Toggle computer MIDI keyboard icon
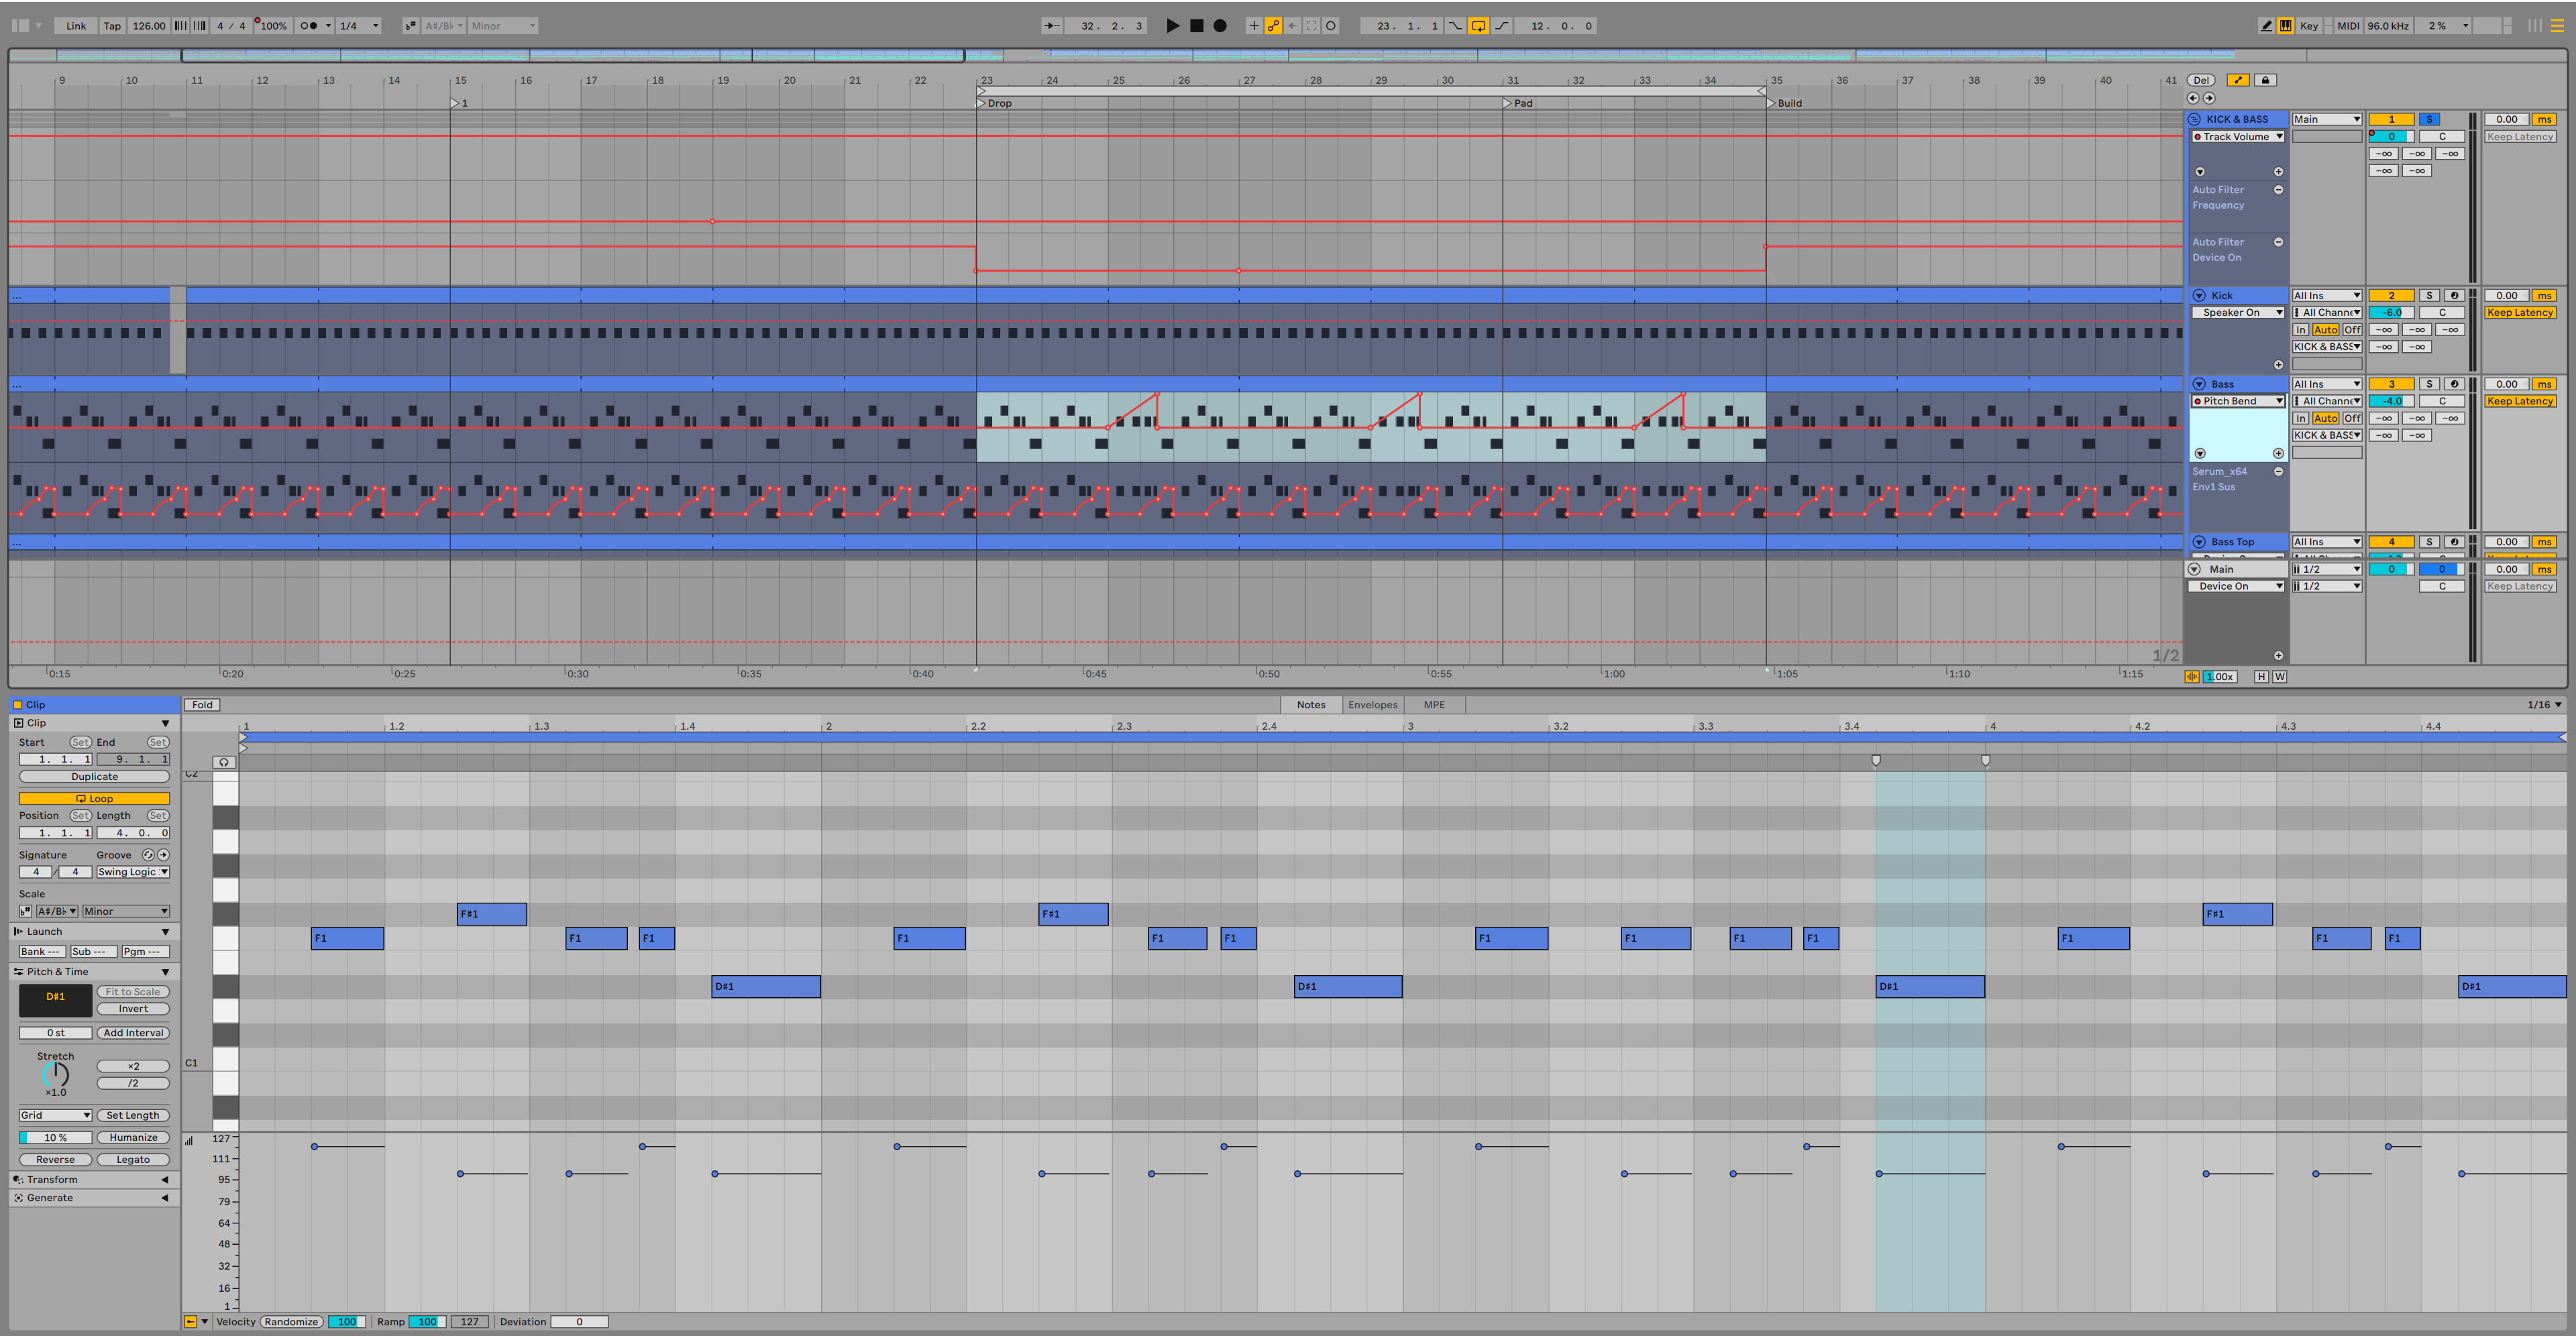 pyautogui.click(x=2286, y=26)
